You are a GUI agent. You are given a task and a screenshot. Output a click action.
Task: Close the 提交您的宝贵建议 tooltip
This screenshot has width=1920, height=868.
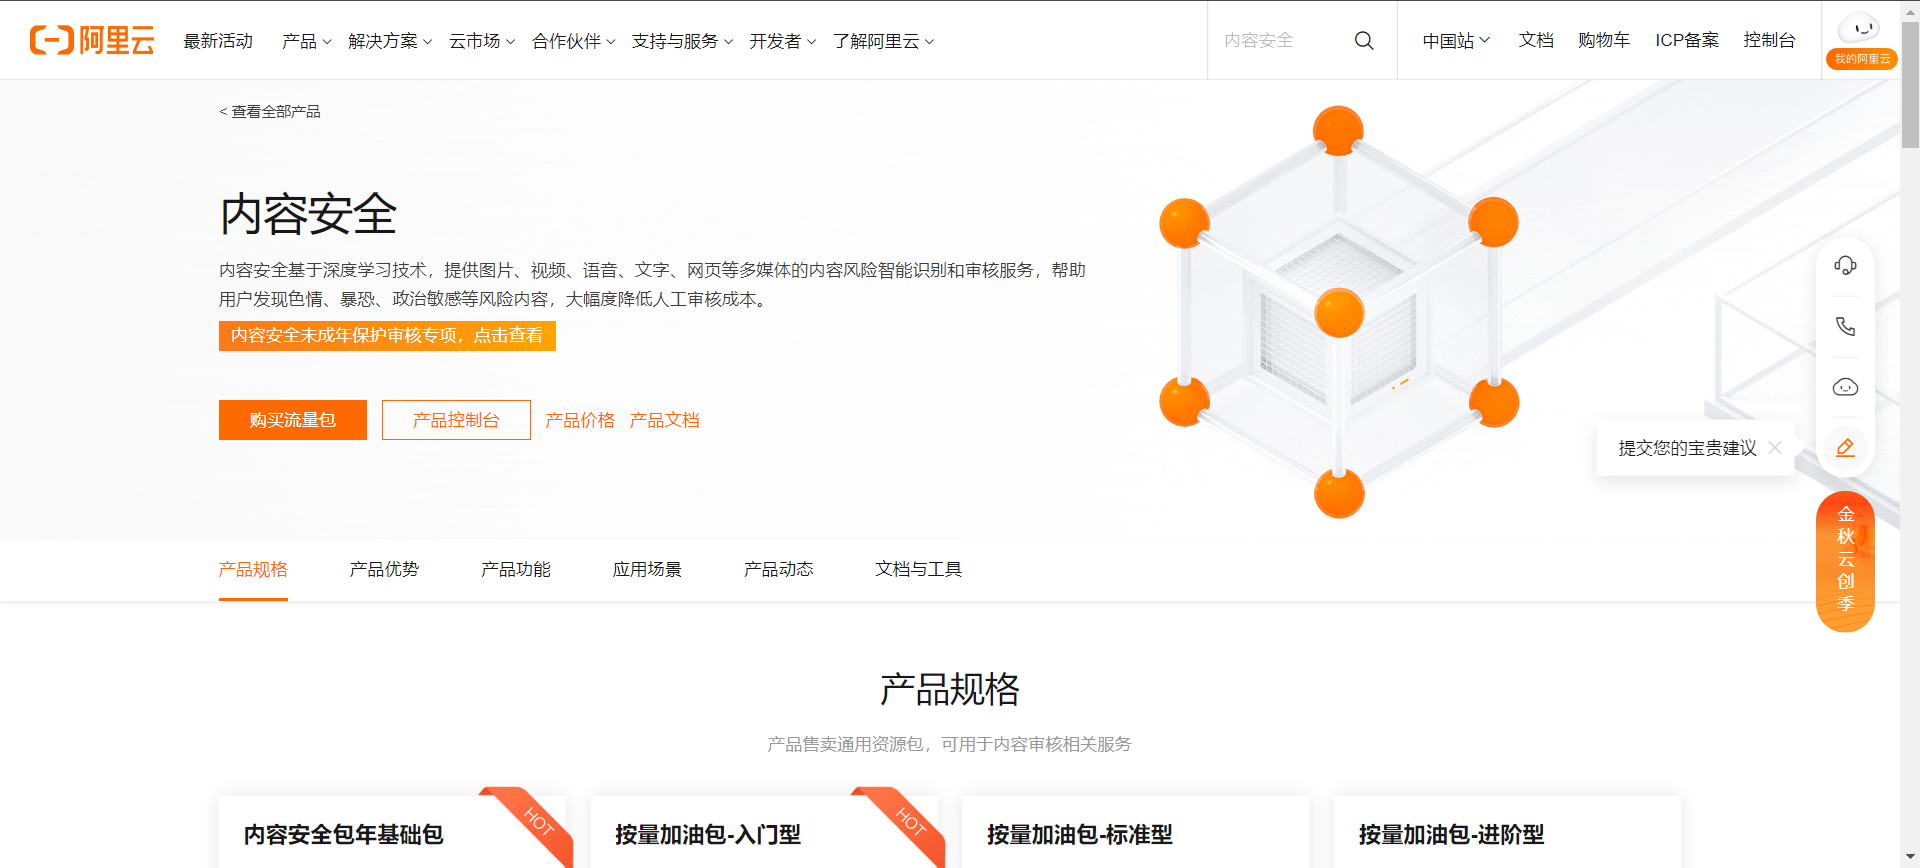click(x=1775, y=447)
